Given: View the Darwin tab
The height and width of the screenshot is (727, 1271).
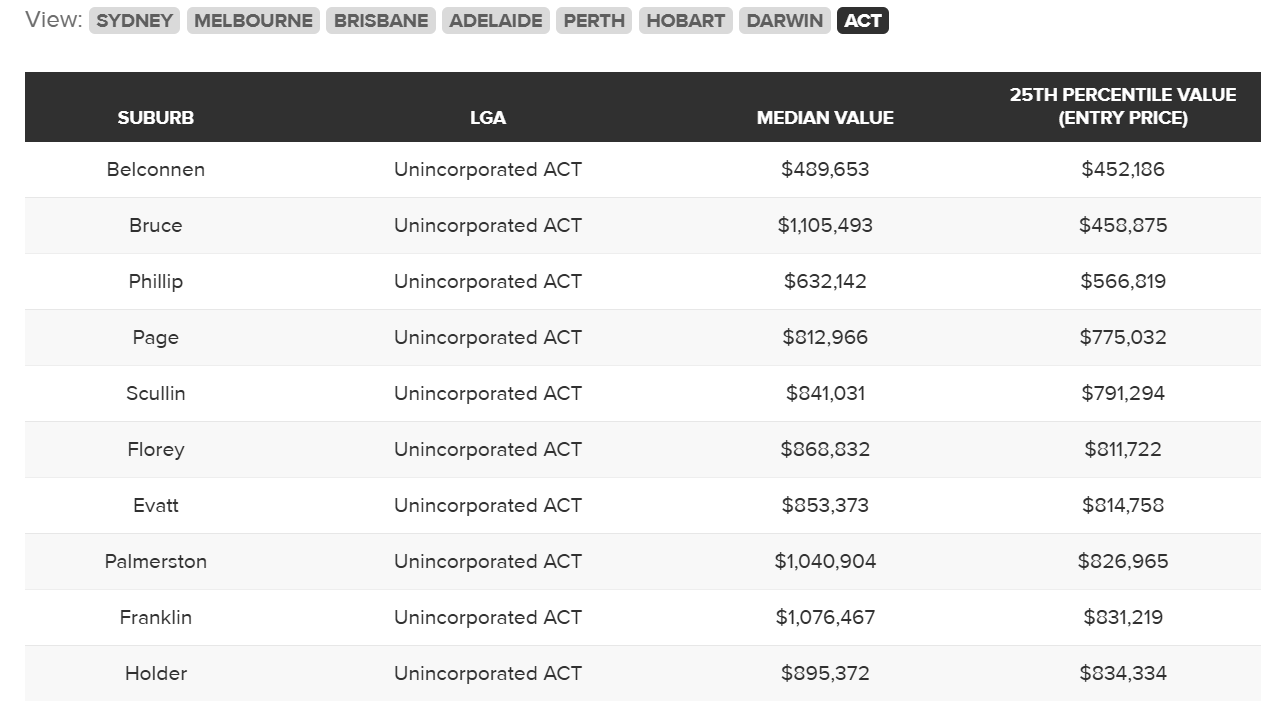Looking at the screenshot, I should click(785, 21).
